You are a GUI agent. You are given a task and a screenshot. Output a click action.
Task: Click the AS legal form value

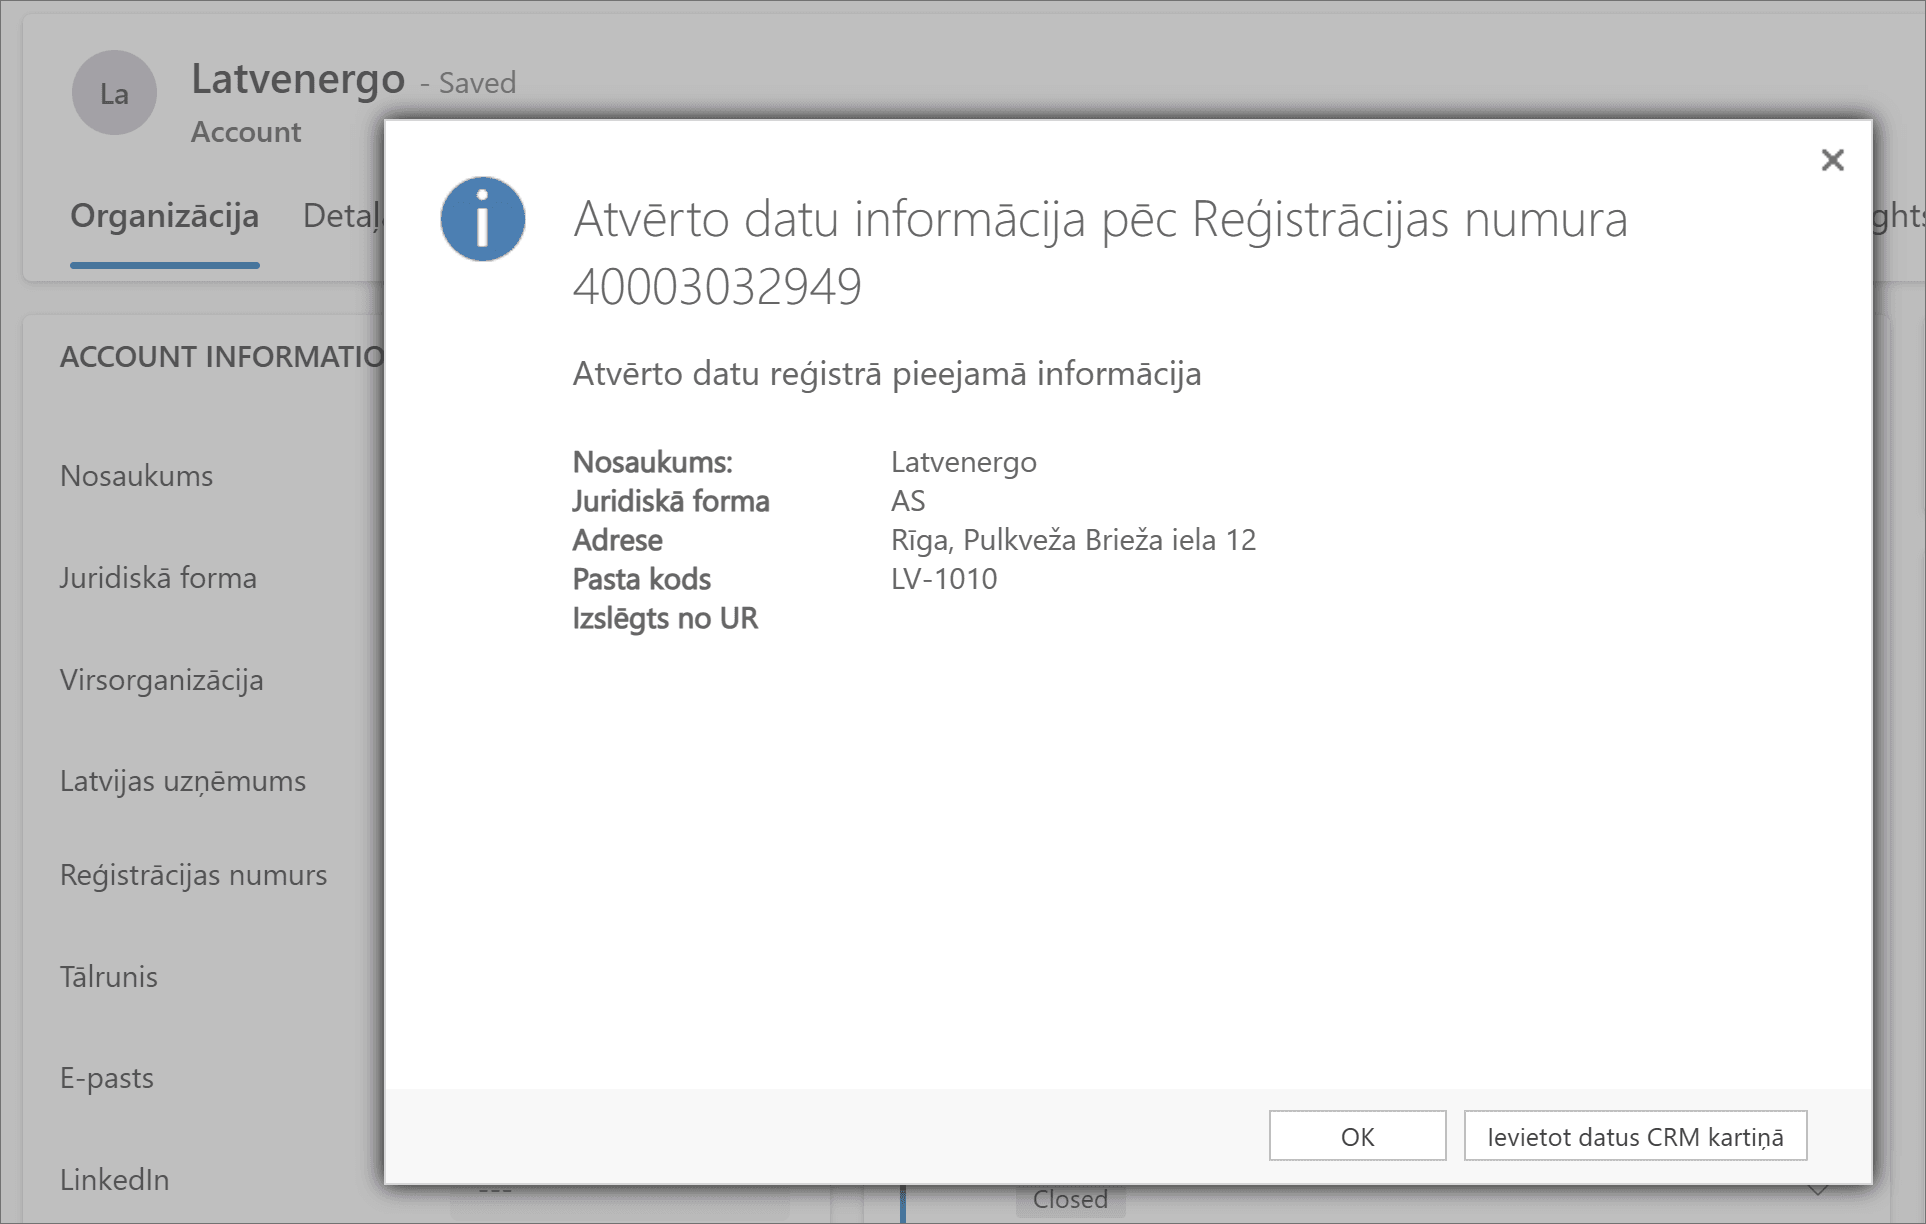[x=908, y=501]
